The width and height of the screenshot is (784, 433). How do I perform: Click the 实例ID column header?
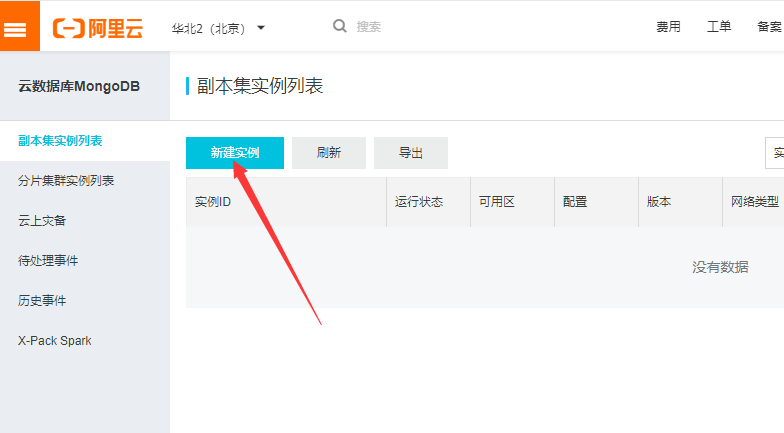[213, 202]
